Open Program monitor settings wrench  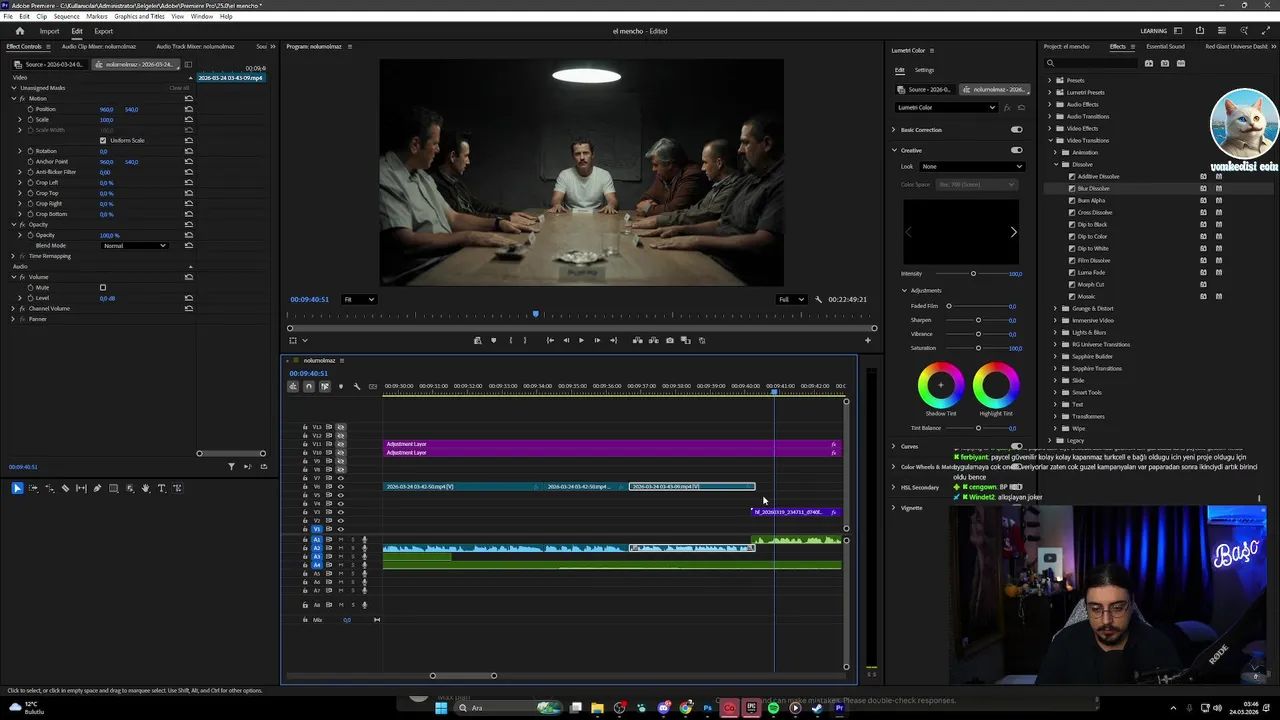pos(818,299)
